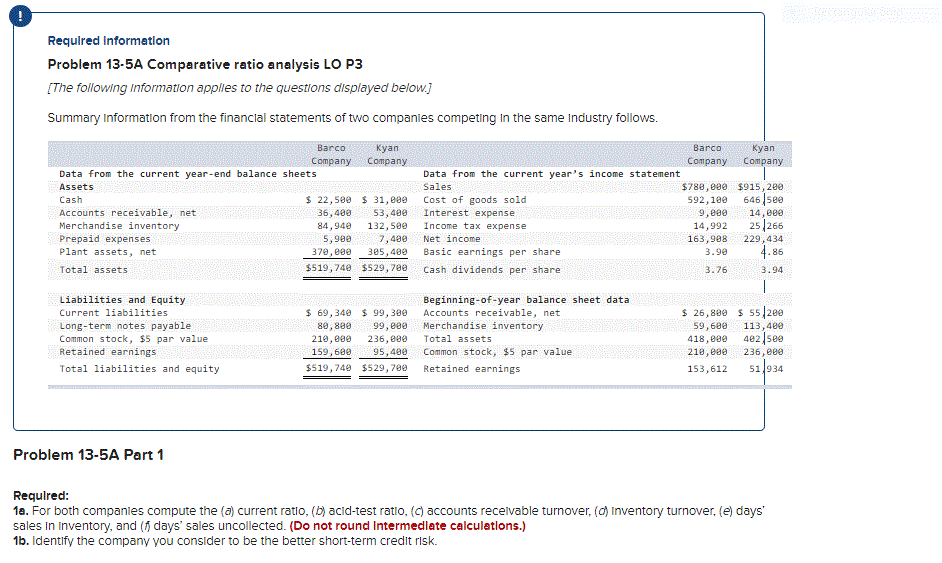Click the 'Income tax expense' label
The height and width of the screenshot is (563, 942).
click(x=475, y=226)
